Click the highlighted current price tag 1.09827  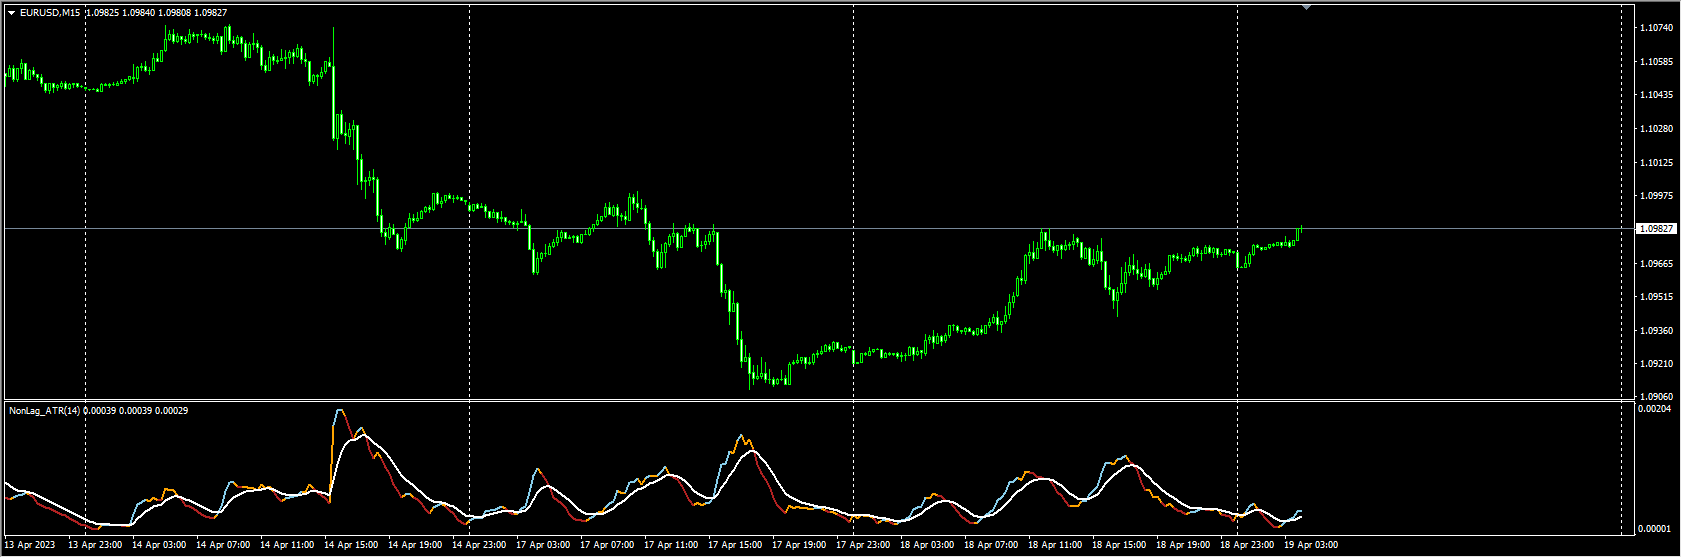point(1656,229)
